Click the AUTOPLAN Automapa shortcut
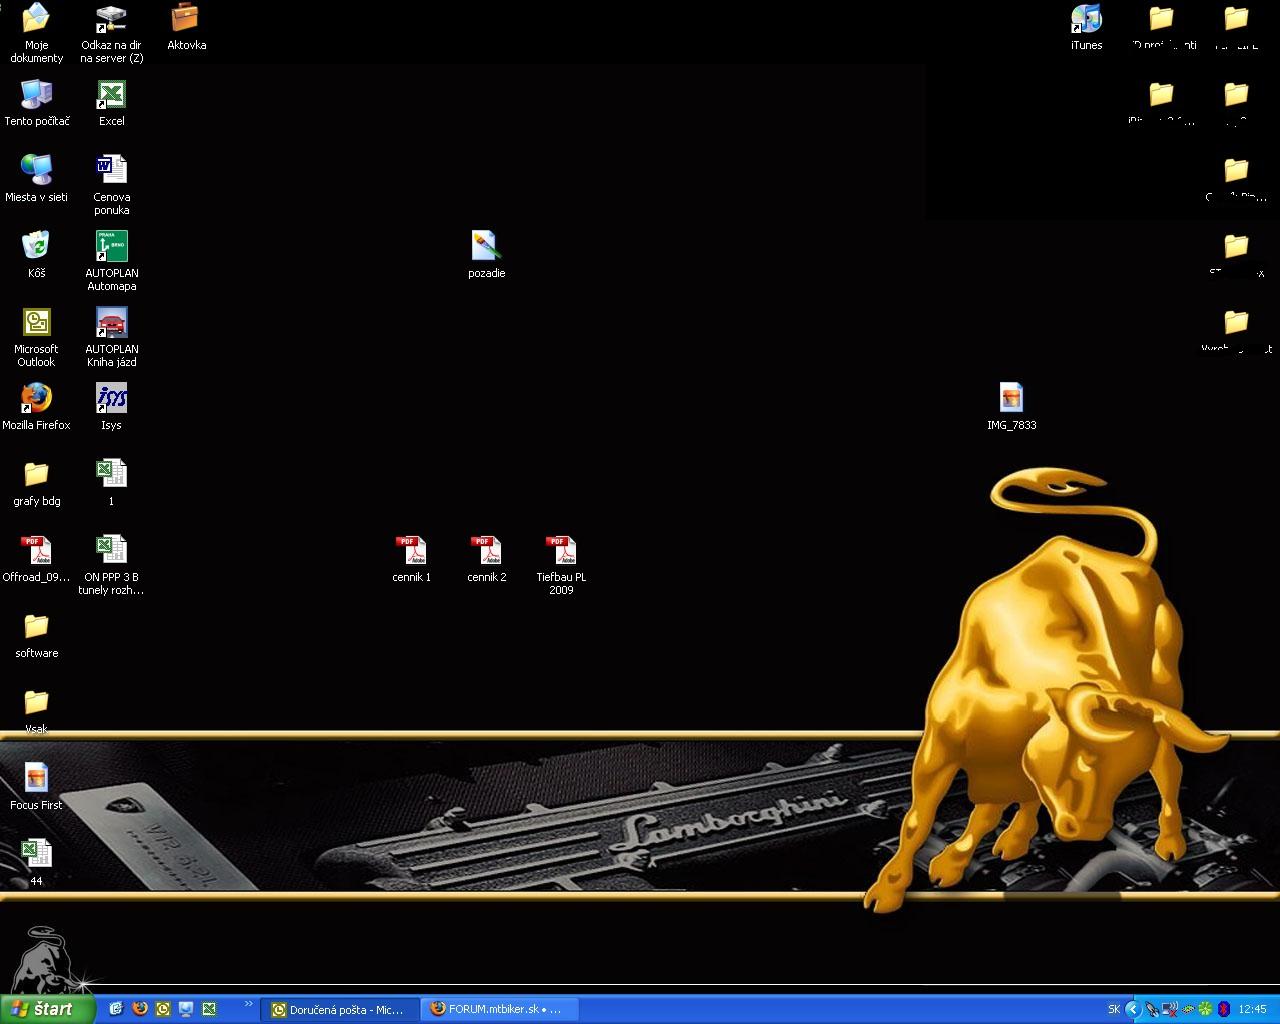This screenshot has width=1280, height=1024. pyautogui.click(x=111, y=246)
